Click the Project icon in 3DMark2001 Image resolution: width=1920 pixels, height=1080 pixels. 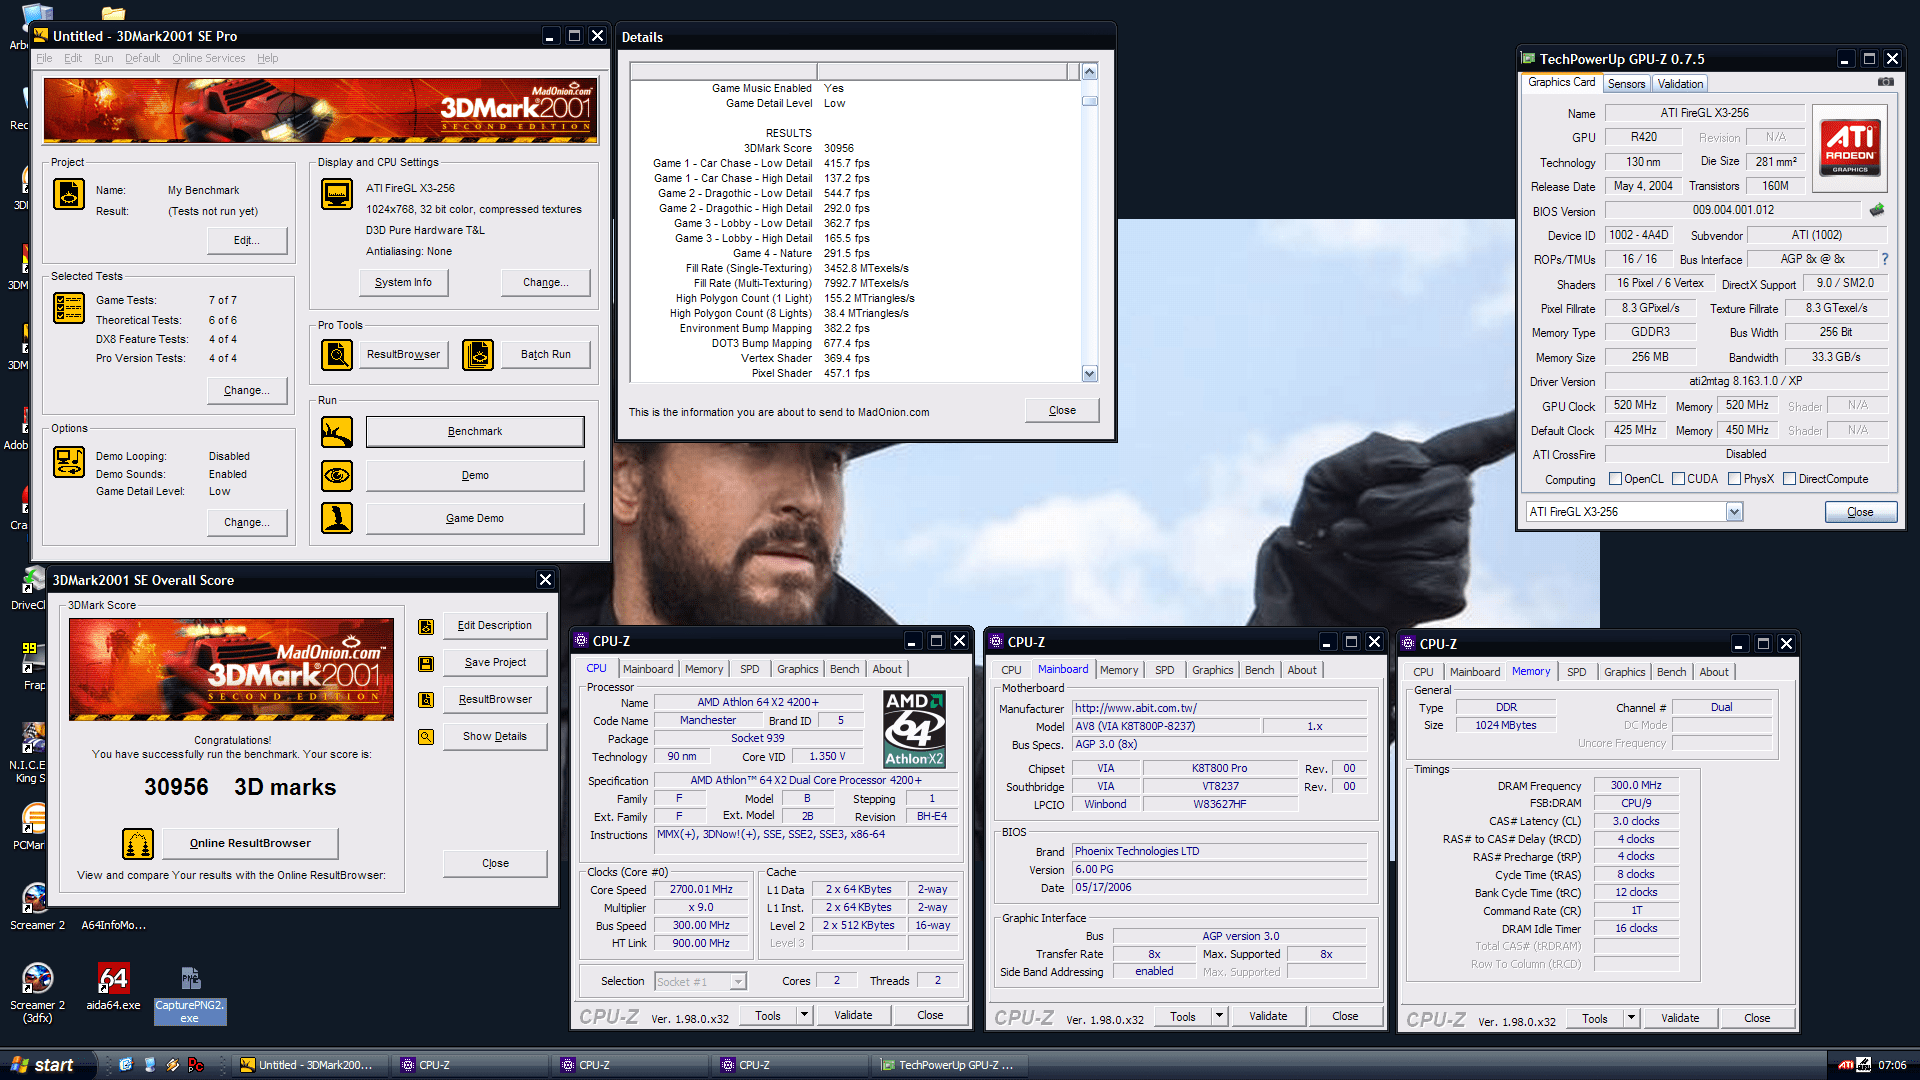click(69, 194)
